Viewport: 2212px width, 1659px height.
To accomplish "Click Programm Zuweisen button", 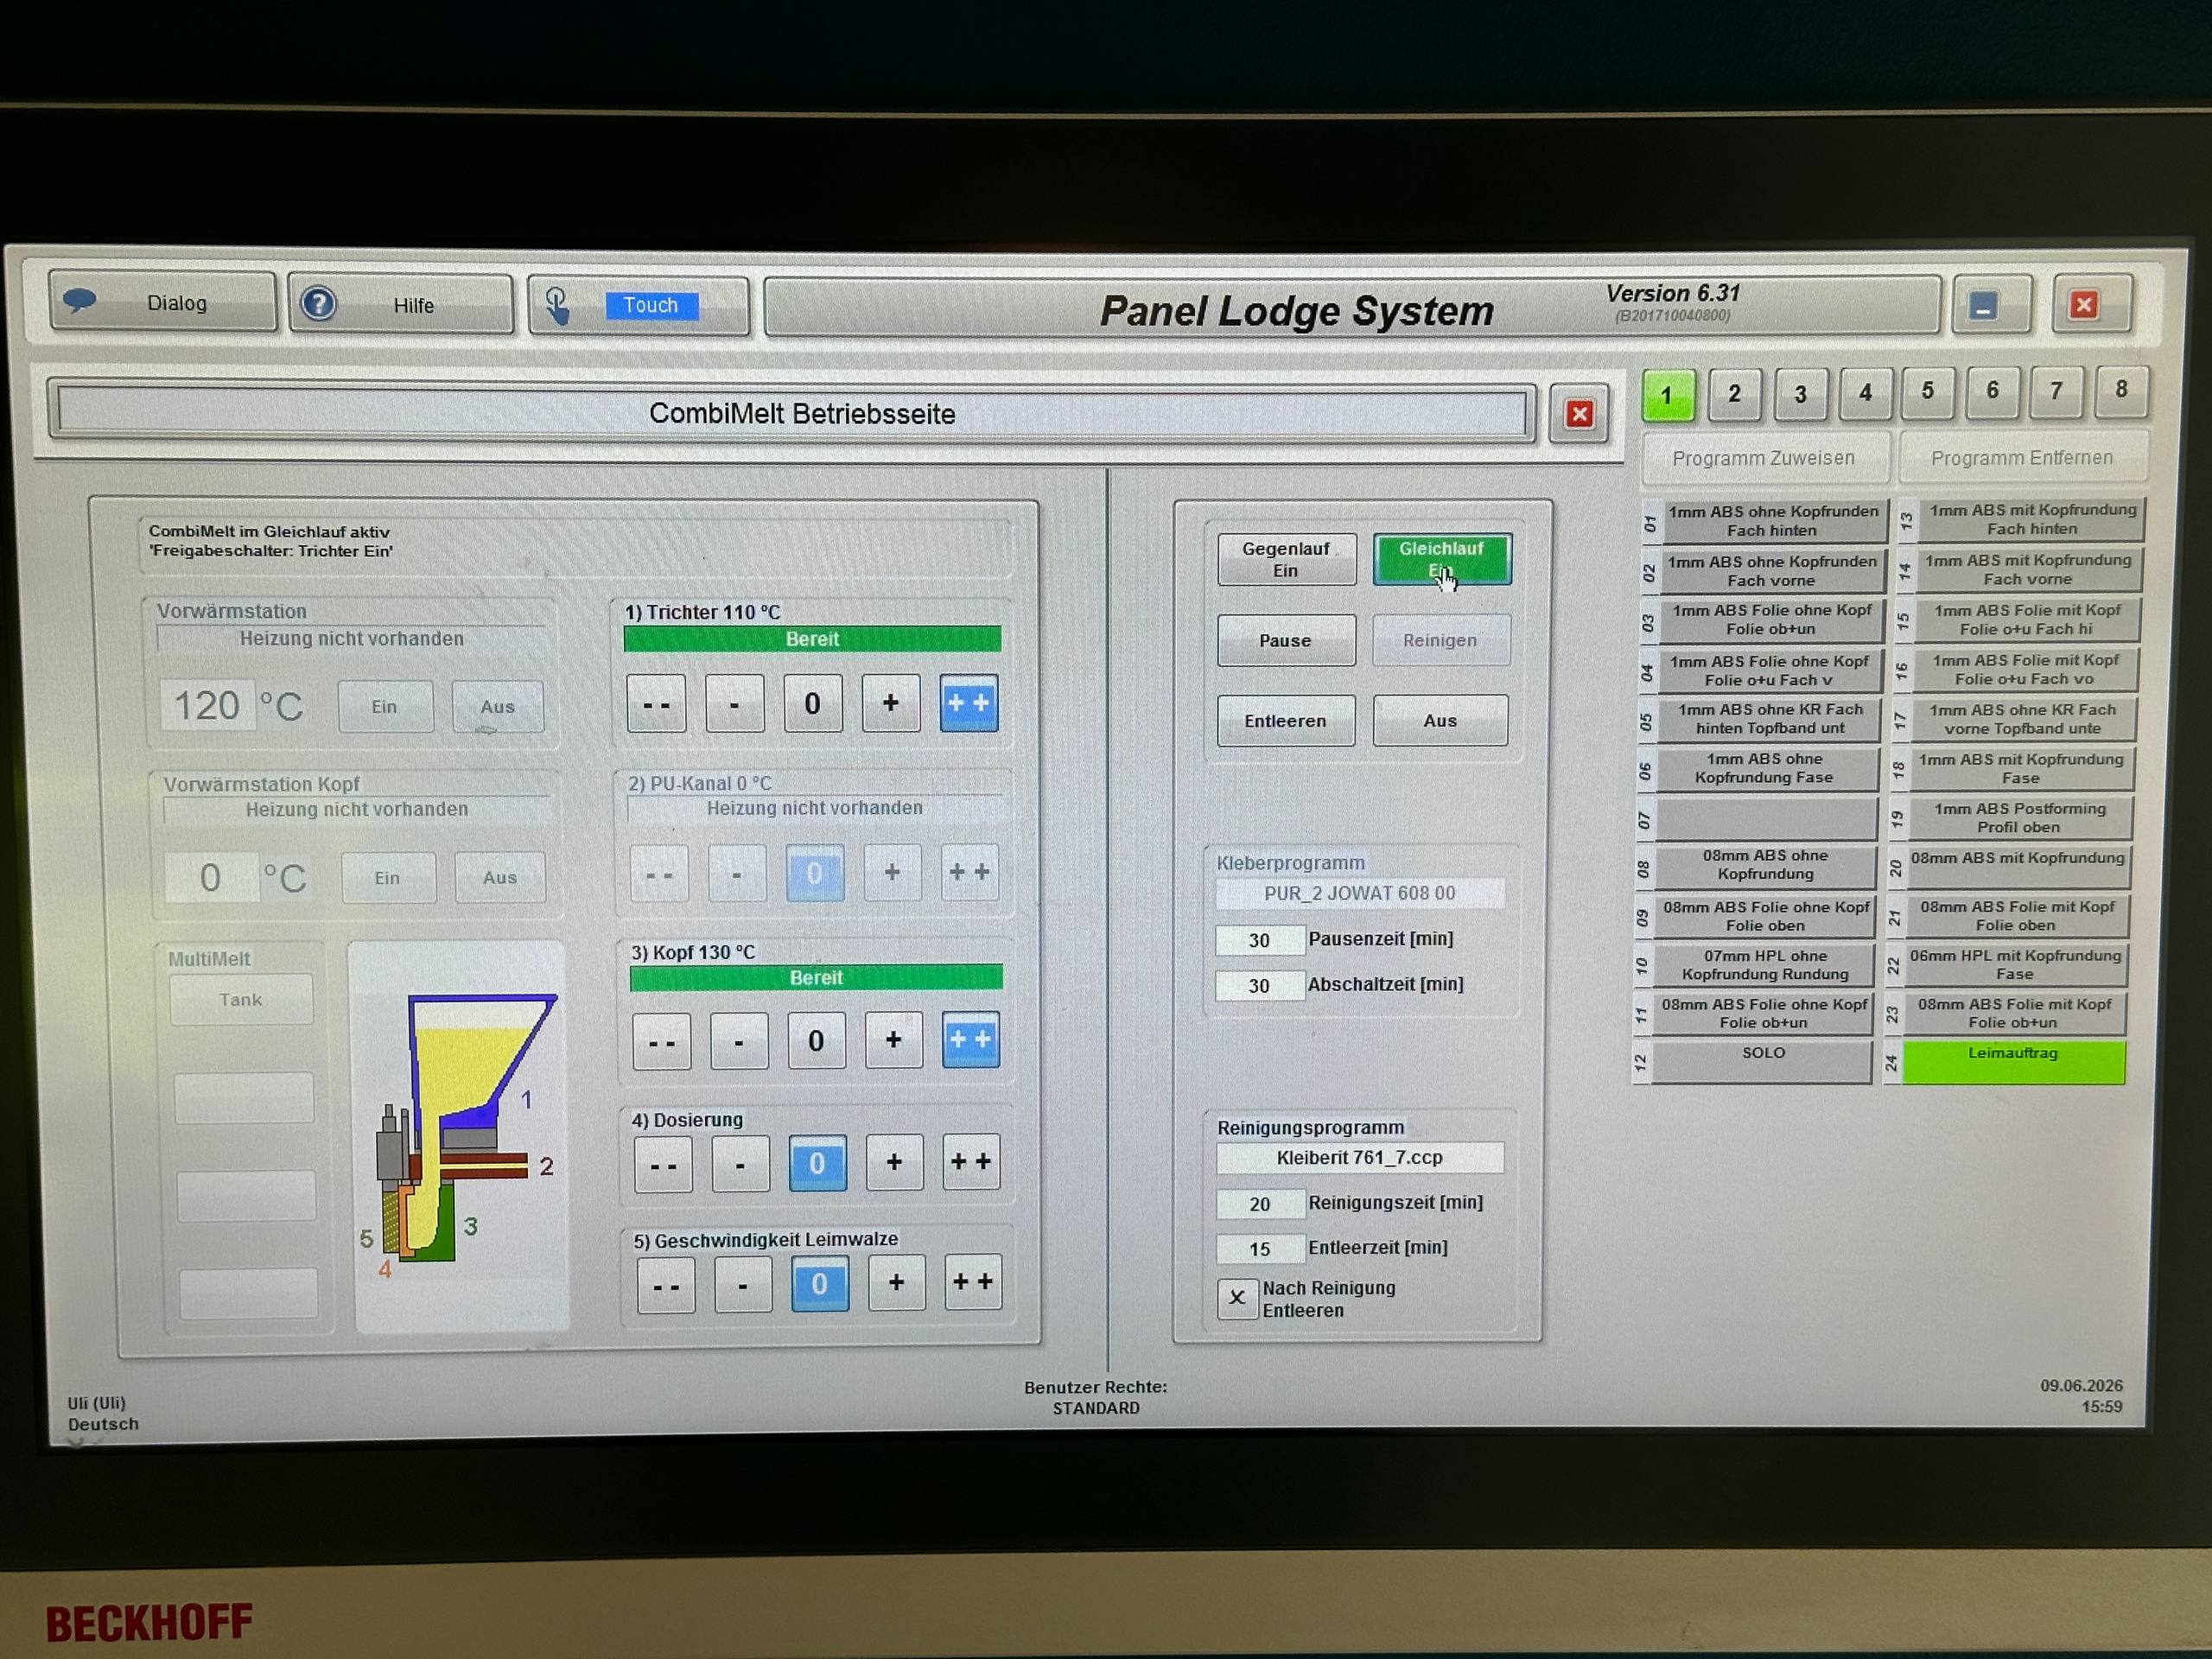I will click(1764, 458).
